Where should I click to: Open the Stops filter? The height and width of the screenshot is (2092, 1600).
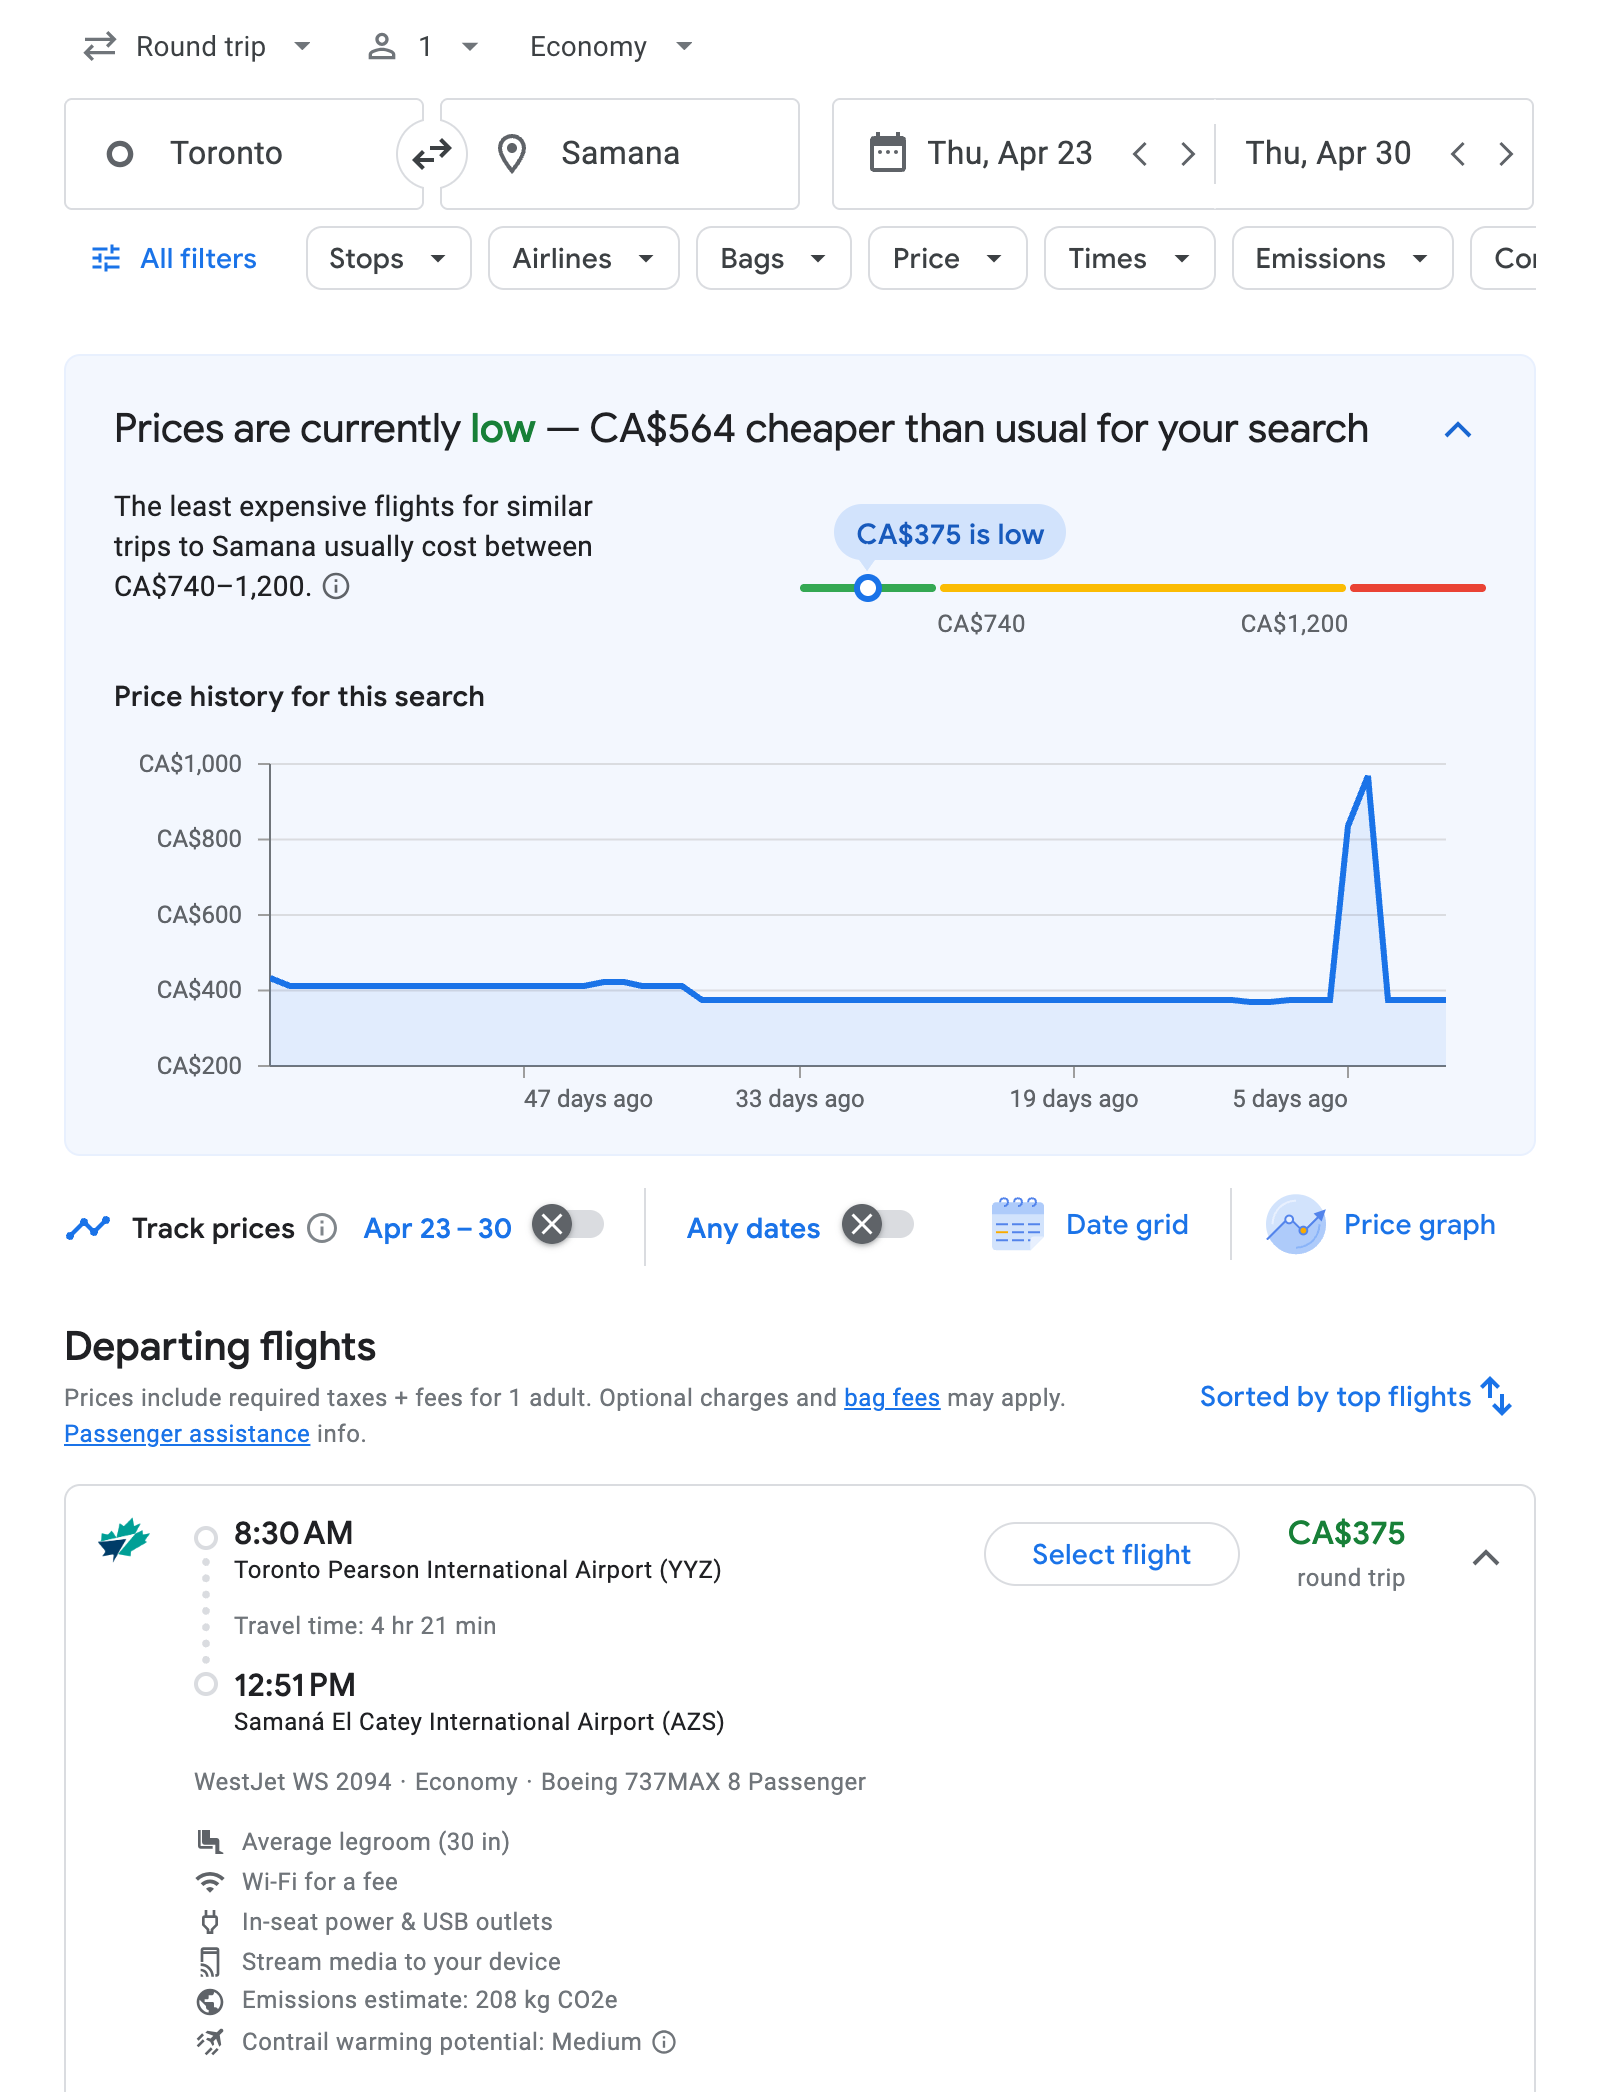click(388, 259)
